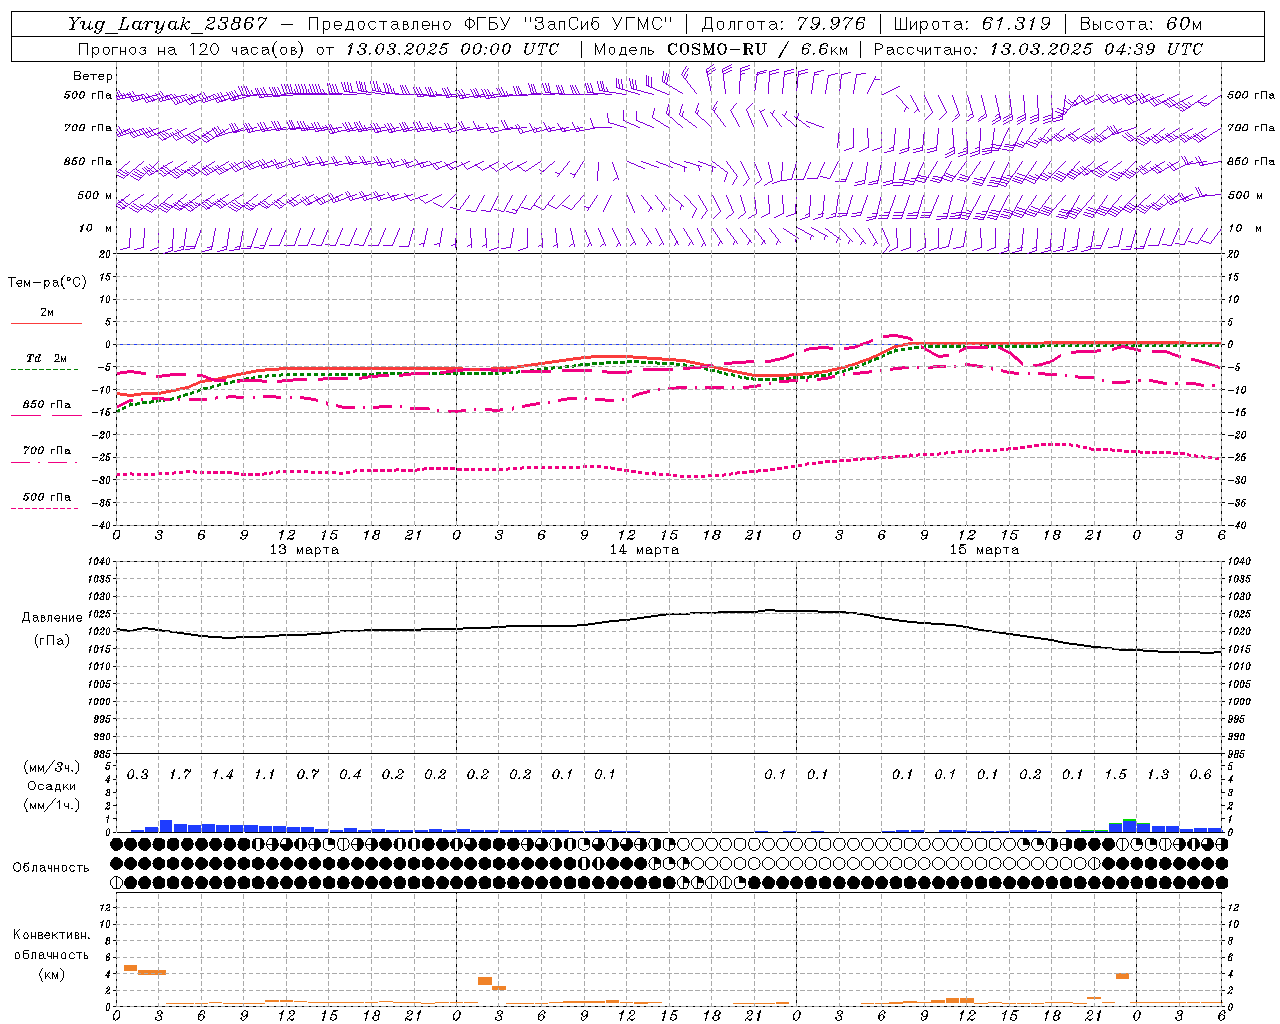Click the 1.5 precipitation value
1280x1024 pixels.
coord(1116,775)
